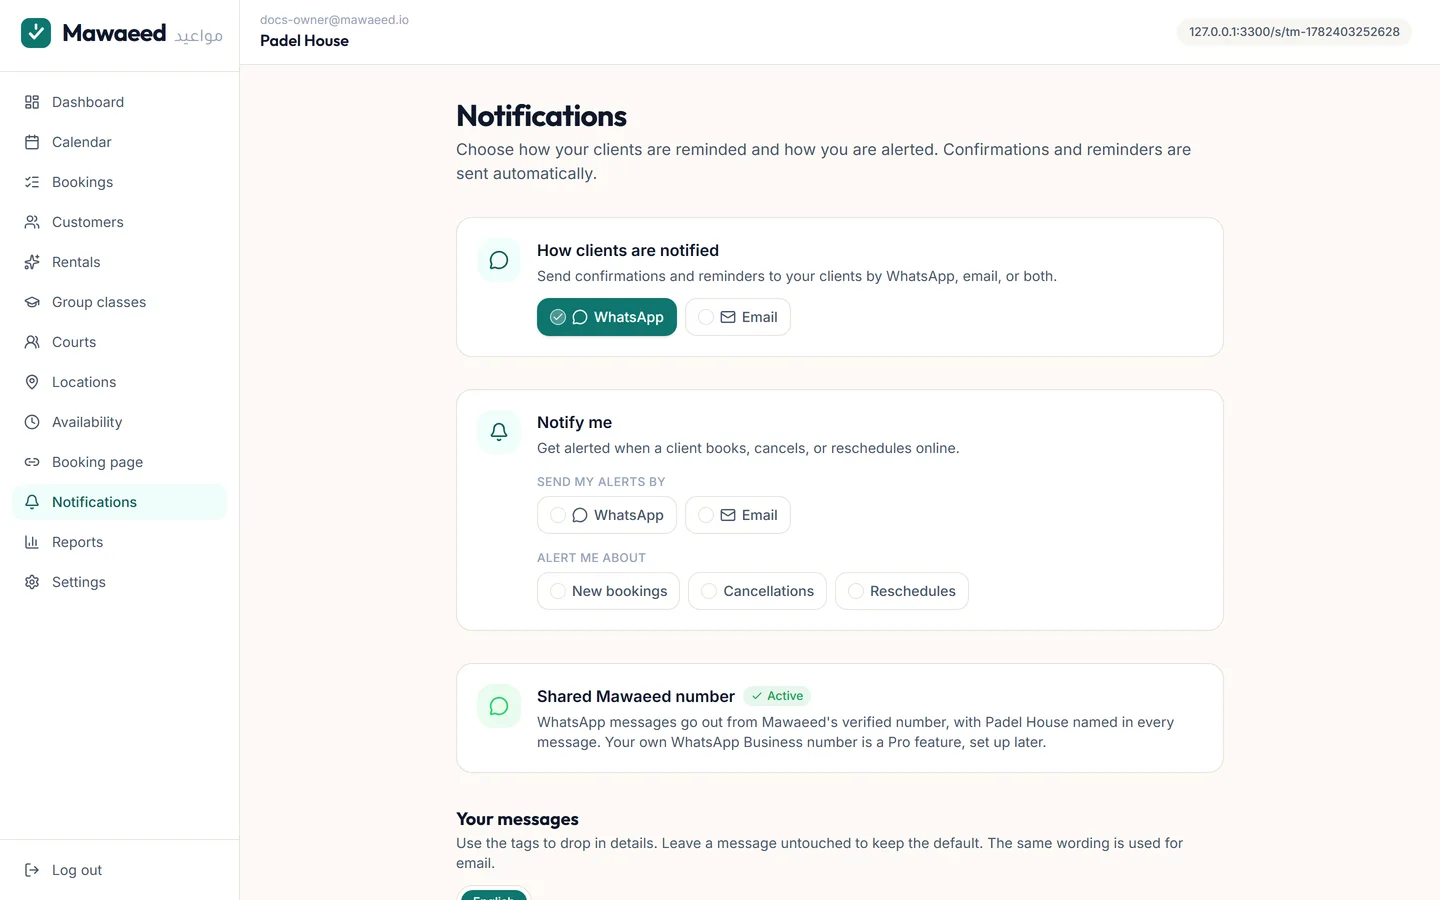The image size is (1440, 900).
Task: Click the Notifications page heading
Action: tap(541, 116)
